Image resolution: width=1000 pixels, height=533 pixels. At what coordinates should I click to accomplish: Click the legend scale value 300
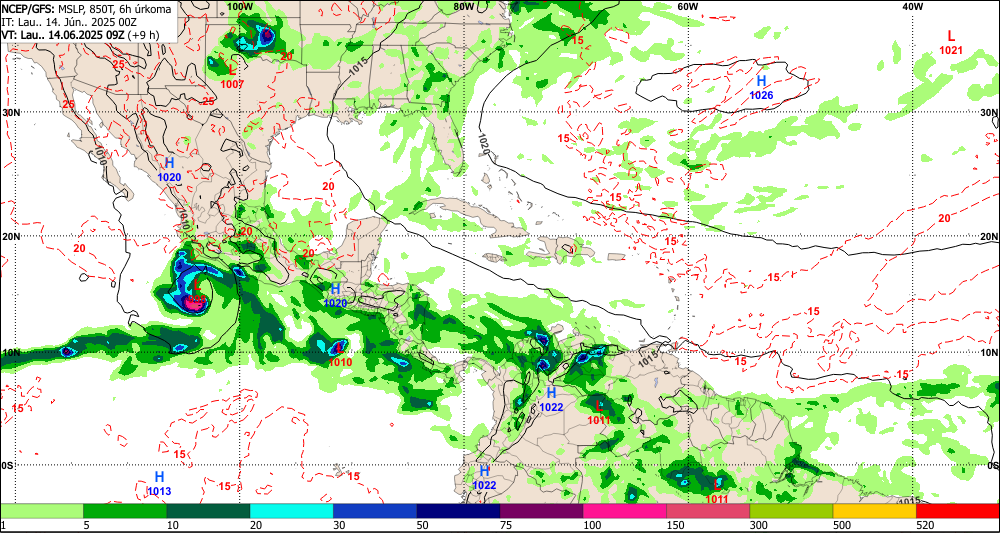[757, 525]
